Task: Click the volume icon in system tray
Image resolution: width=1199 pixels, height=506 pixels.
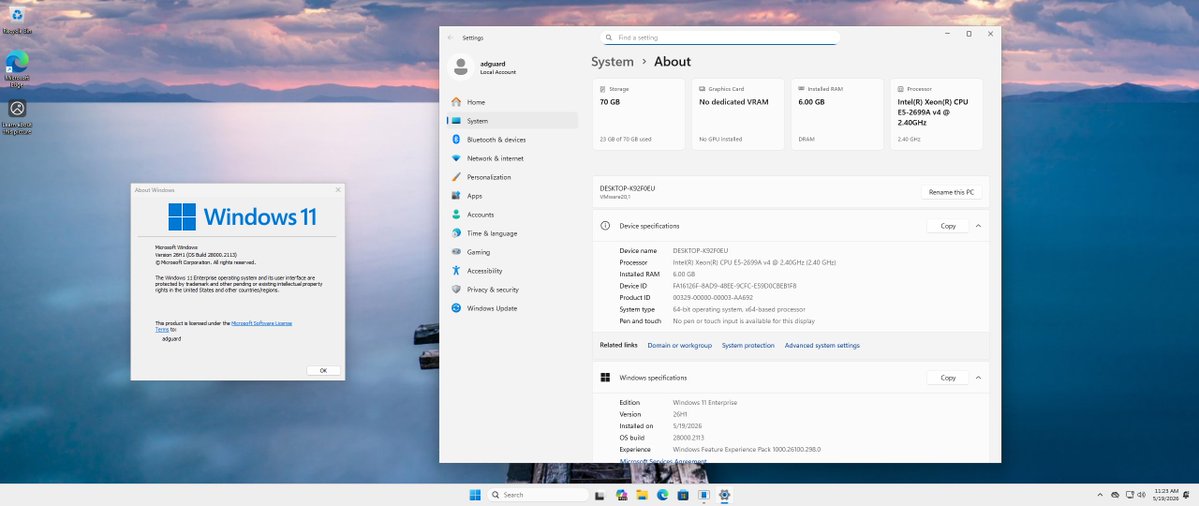Action: 1142,495
